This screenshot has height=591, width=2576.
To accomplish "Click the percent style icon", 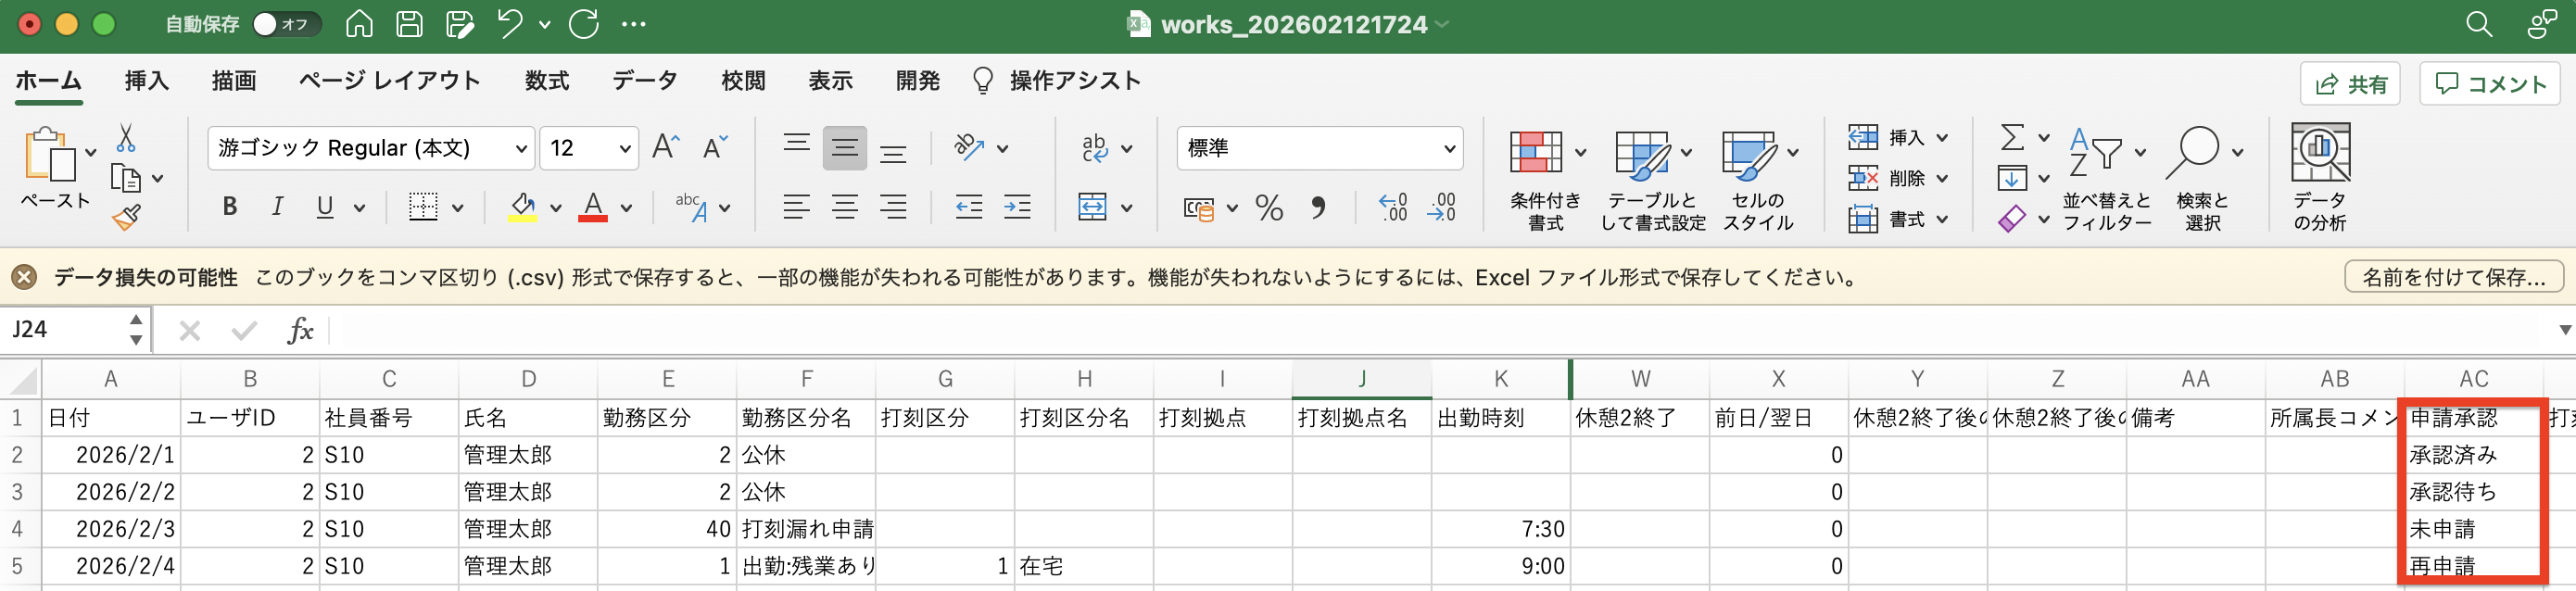I will (1269, 208).
